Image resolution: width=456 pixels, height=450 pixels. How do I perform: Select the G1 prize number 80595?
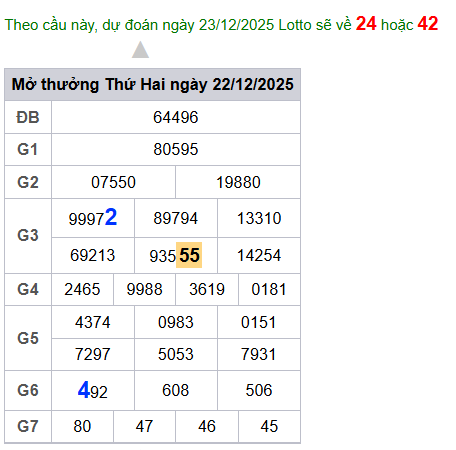point(176,149)
